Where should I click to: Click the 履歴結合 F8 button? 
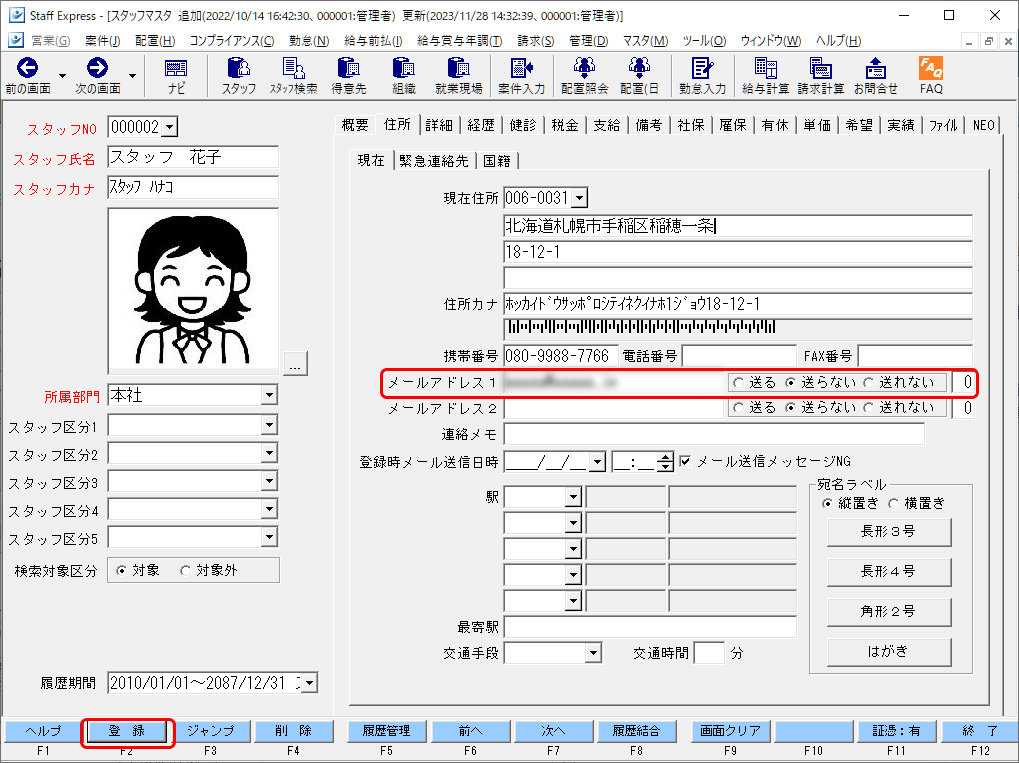tap(636, 731)
